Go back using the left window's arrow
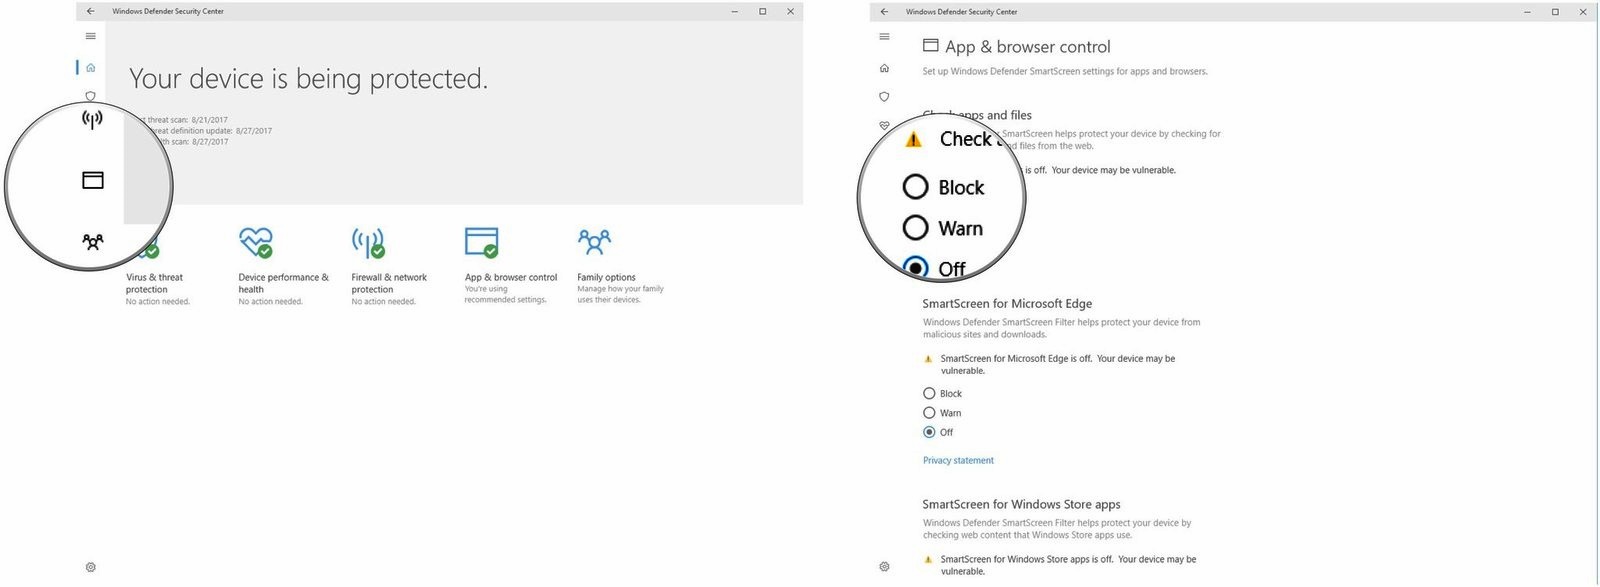 click(x=91, y=12)
